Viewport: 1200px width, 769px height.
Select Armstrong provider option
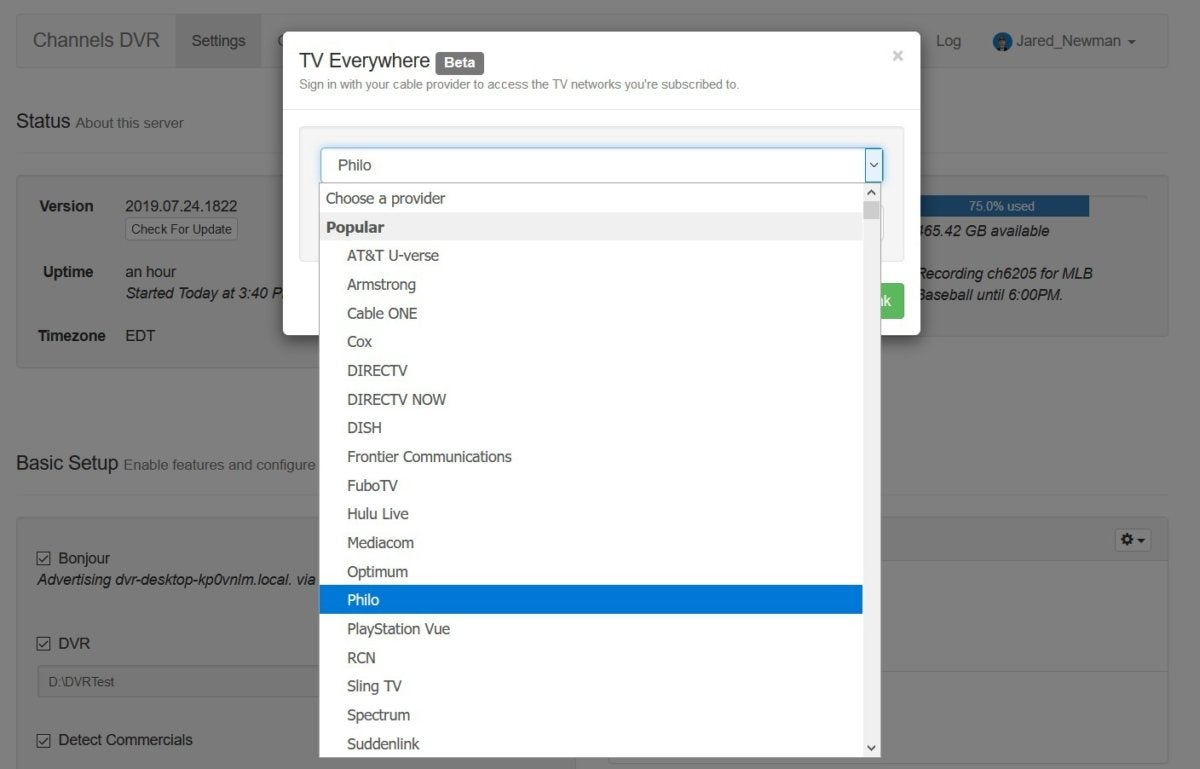591,284
